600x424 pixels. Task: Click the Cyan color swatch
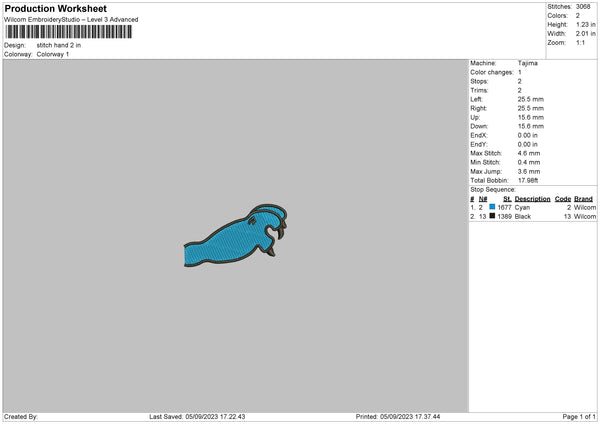click(492, 207)
